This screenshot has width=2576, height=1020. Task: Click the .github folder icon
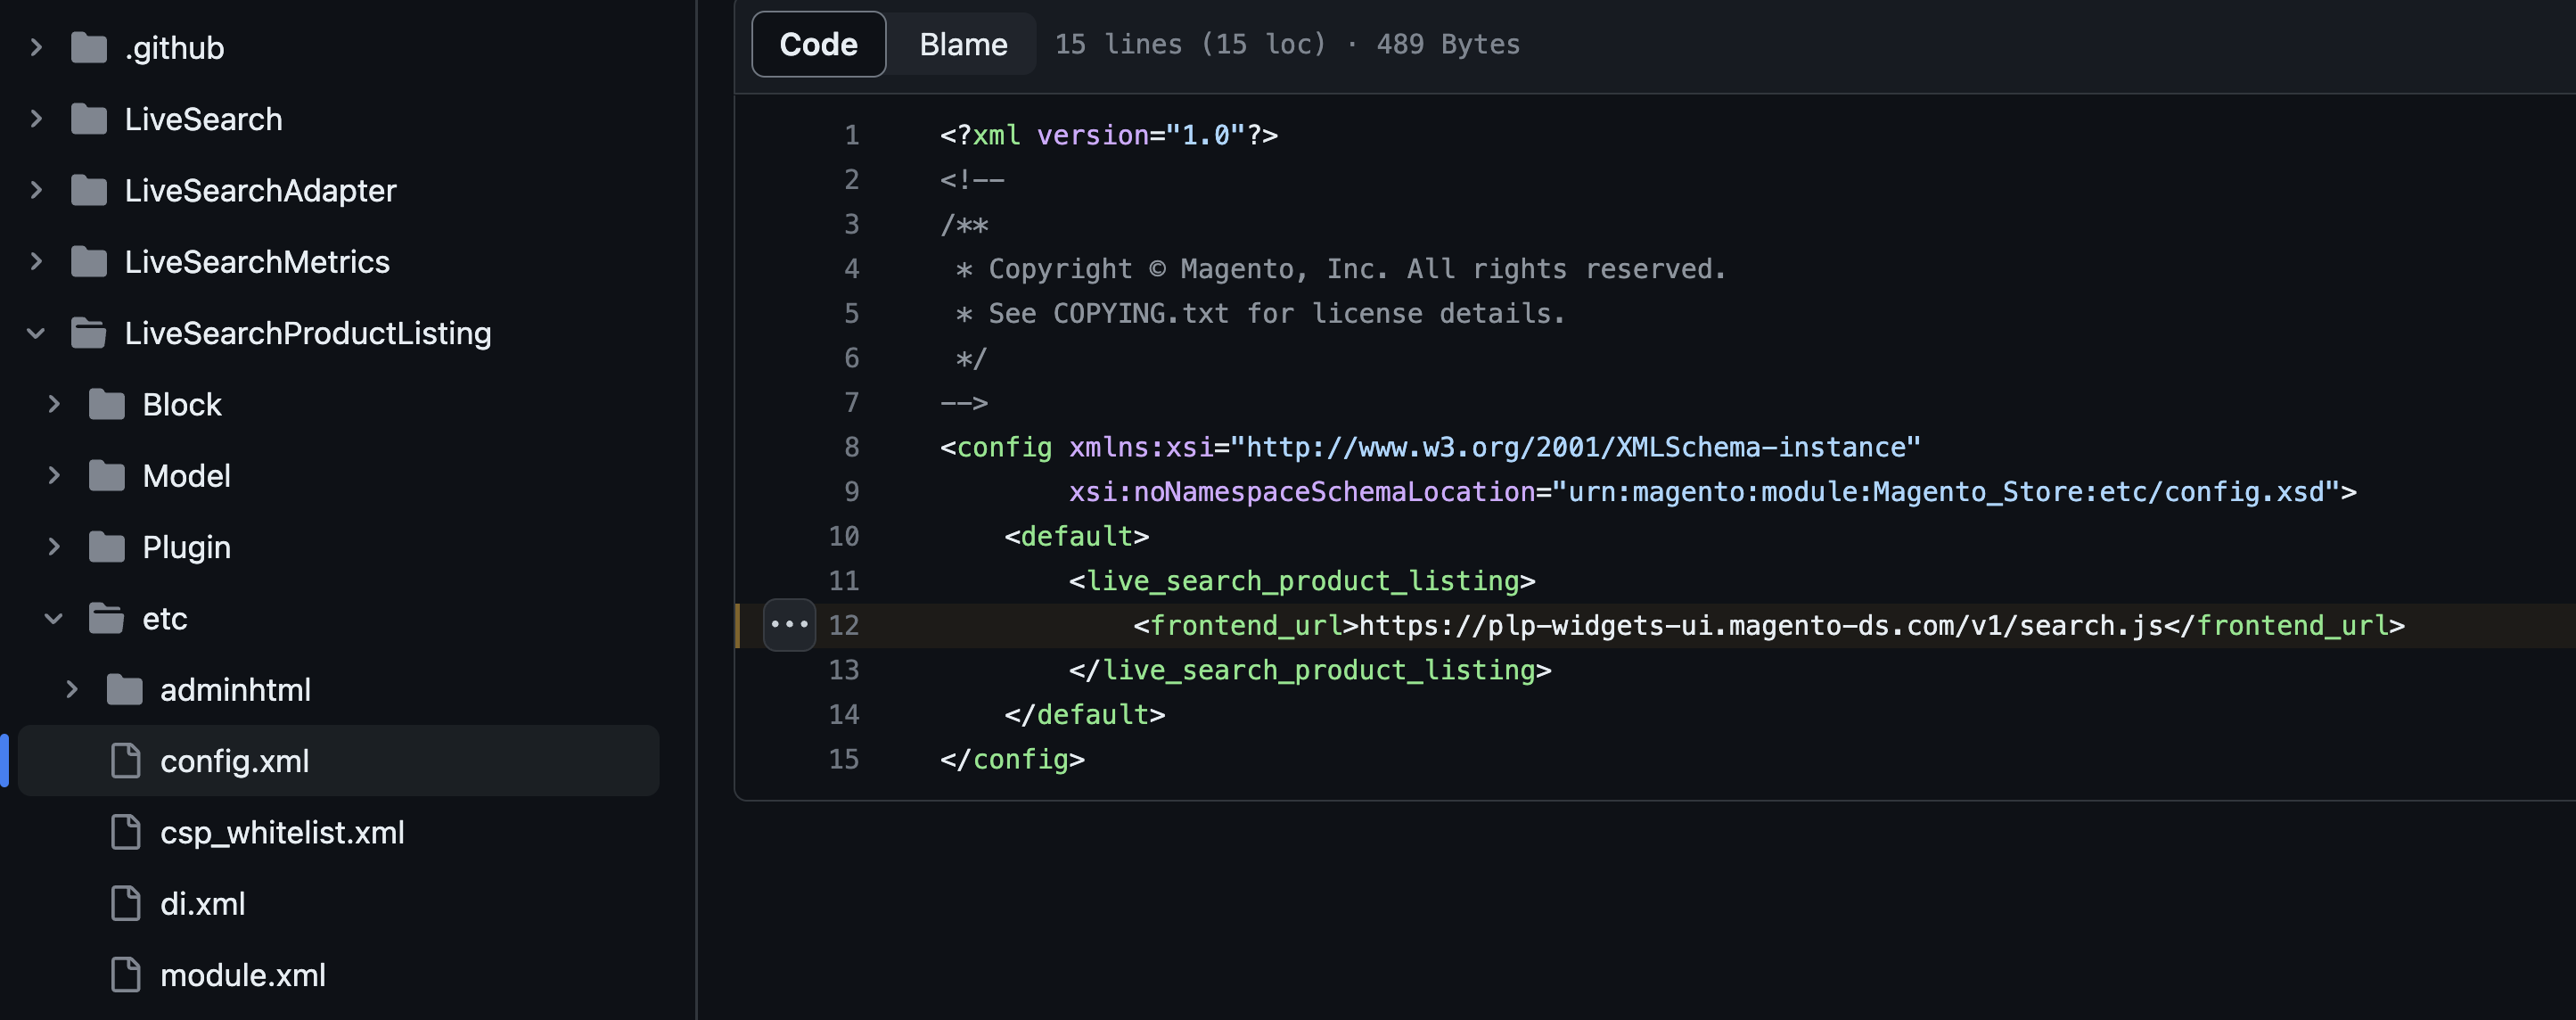[x=89, y=47]
